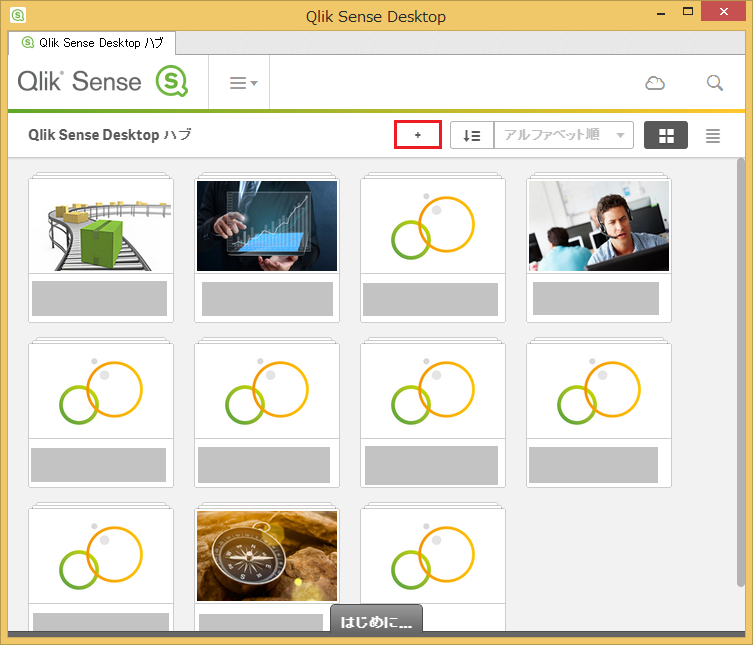Open the headset call center app thumbnail
Viewport: 753px width, 645px height.
pos(599,226)
